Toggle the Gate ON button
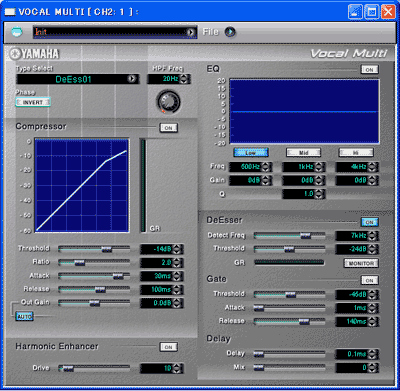The width and height of the screenshot is (400, 391). tap(369, 280)
